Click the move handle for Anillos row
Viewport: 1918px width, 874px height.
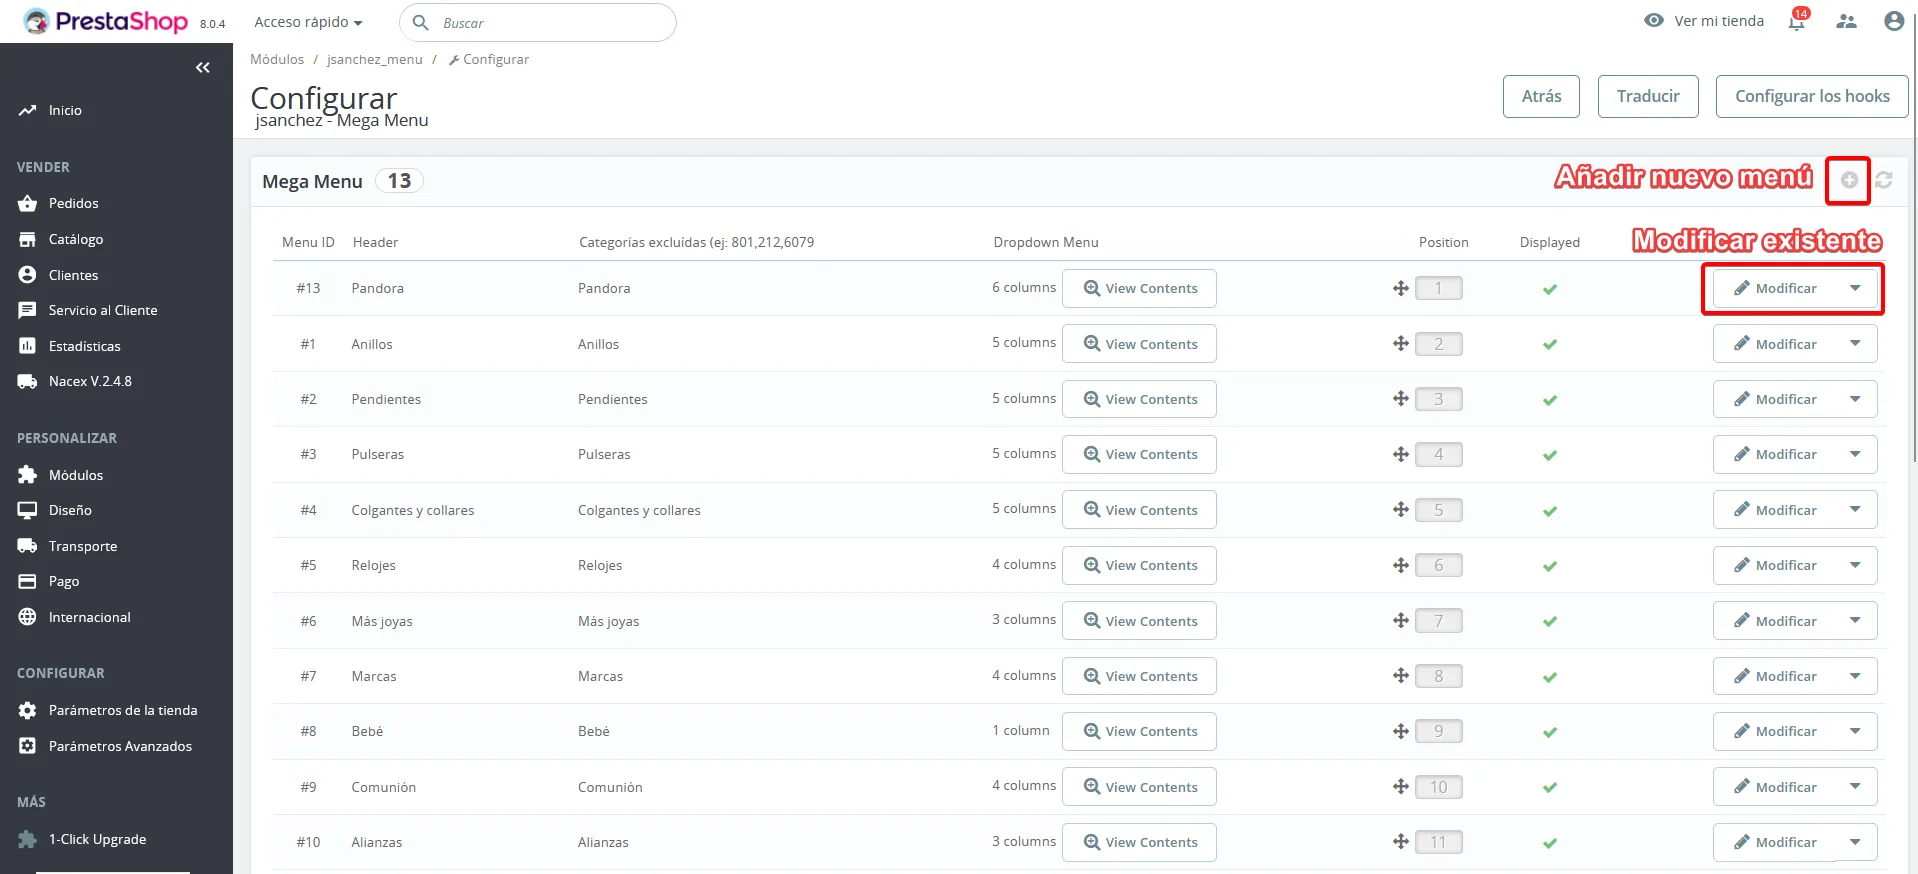click(x=1401, y=344)
